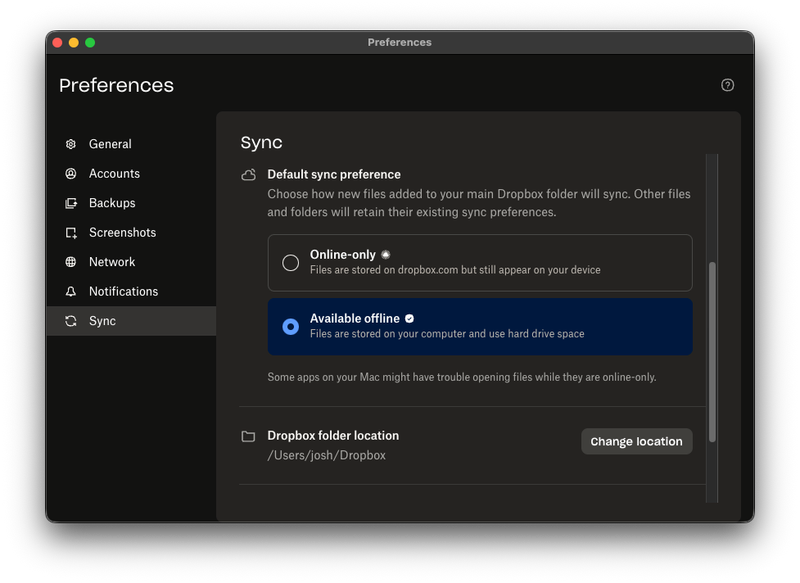The image size is (800, 583).
Task: Select the Available offline radio button
Action: [291, 327]
